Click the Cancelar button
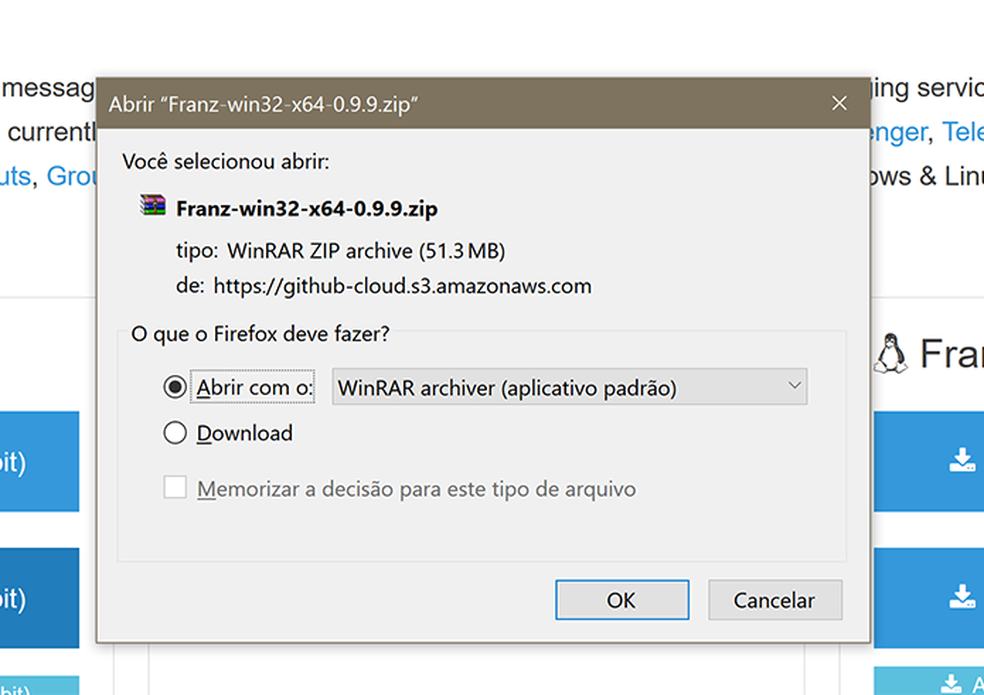Screen dimensions: 984x695 coord(775,600)
